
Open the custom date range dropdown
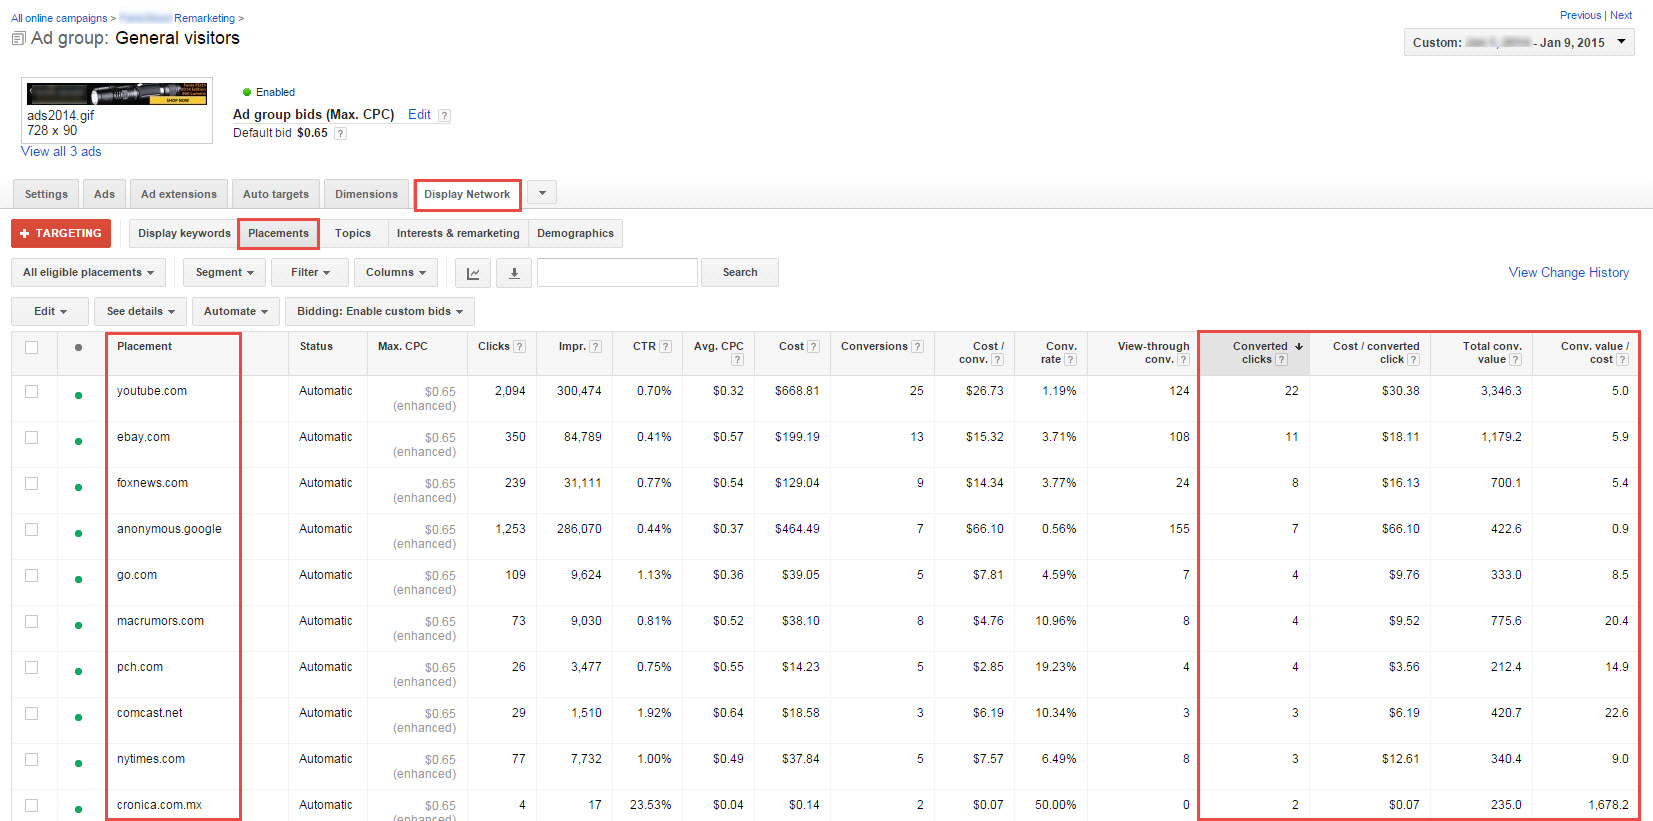pyautogui.click(x=1519, y=43)
